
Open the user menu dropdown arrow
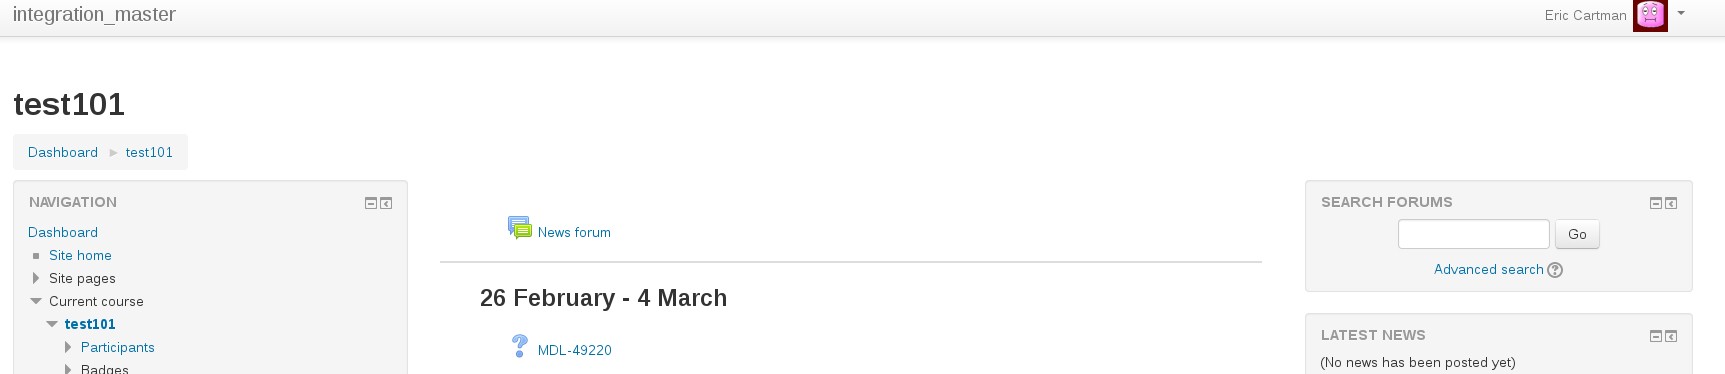(1681, 14)
